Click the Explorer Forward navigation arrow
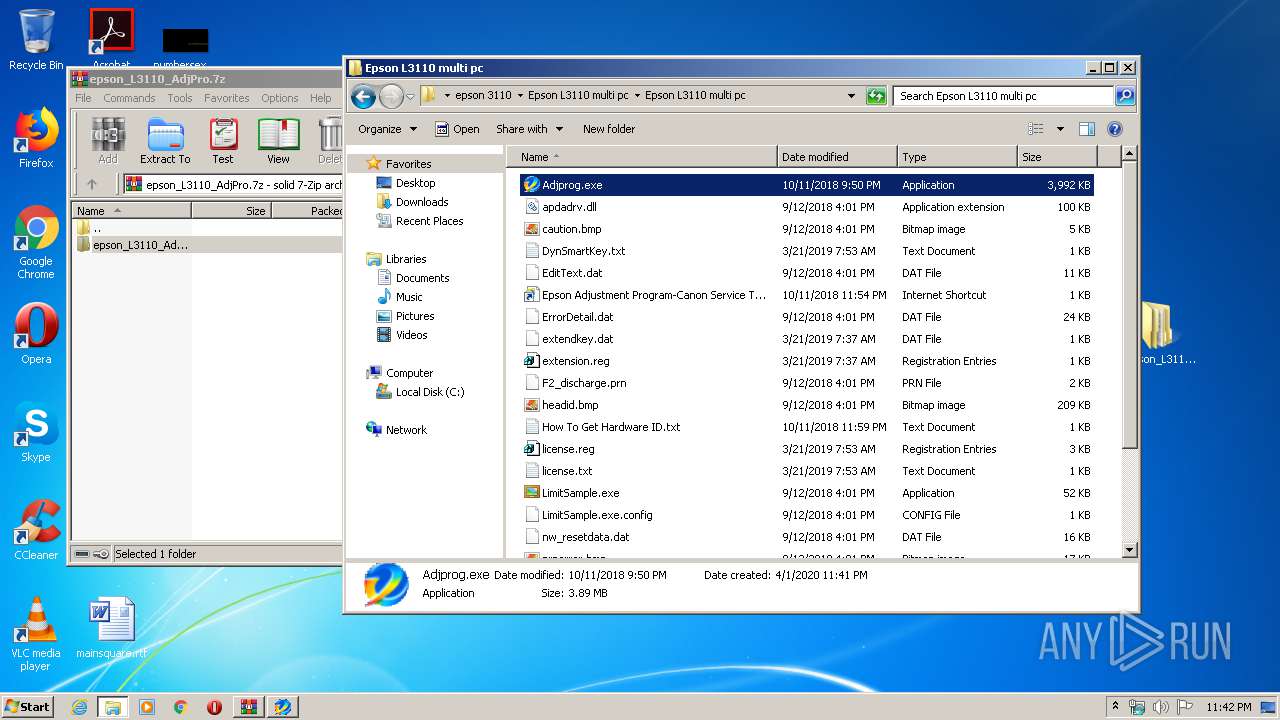The height and width of the screenshot is (720, 1280). pos(391,96)
